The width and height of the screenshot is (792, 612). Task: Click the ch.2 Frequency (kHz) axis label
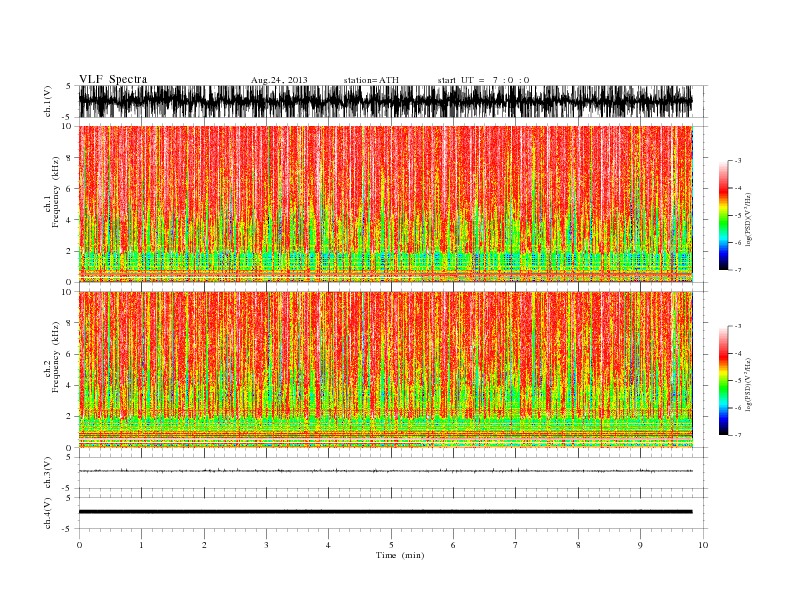pos(52,357)
